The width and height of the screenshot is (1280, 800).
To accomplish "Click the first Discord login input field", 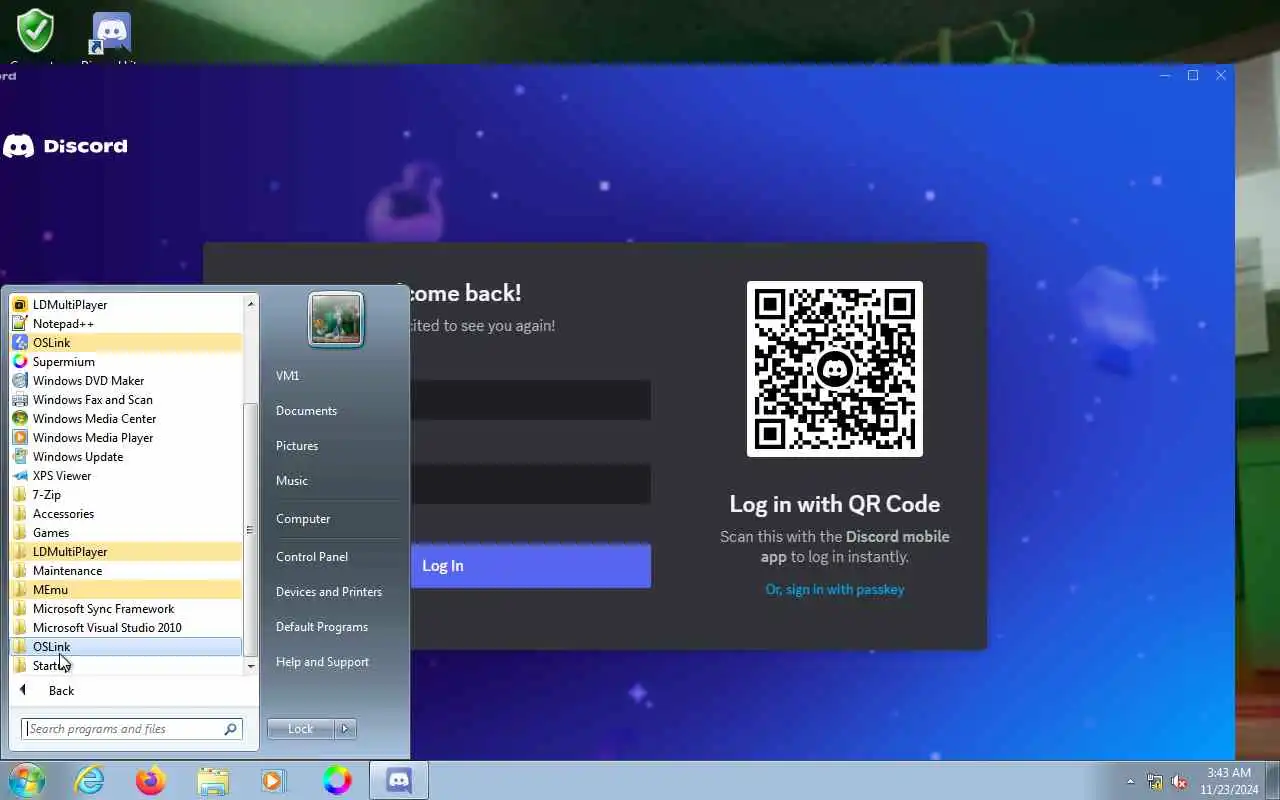I will [x=530, y=400].
